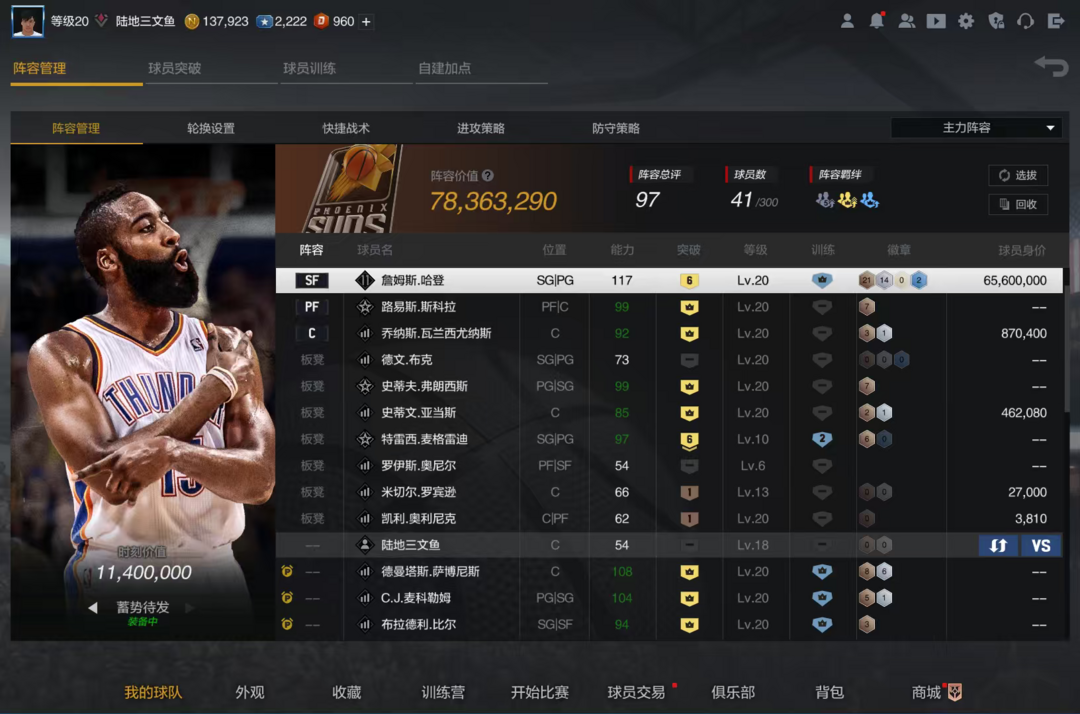Open the lineup bonds icons
Image resolution: width=1080 pixels, height=714 pixels.
click(x=847, y=200)
